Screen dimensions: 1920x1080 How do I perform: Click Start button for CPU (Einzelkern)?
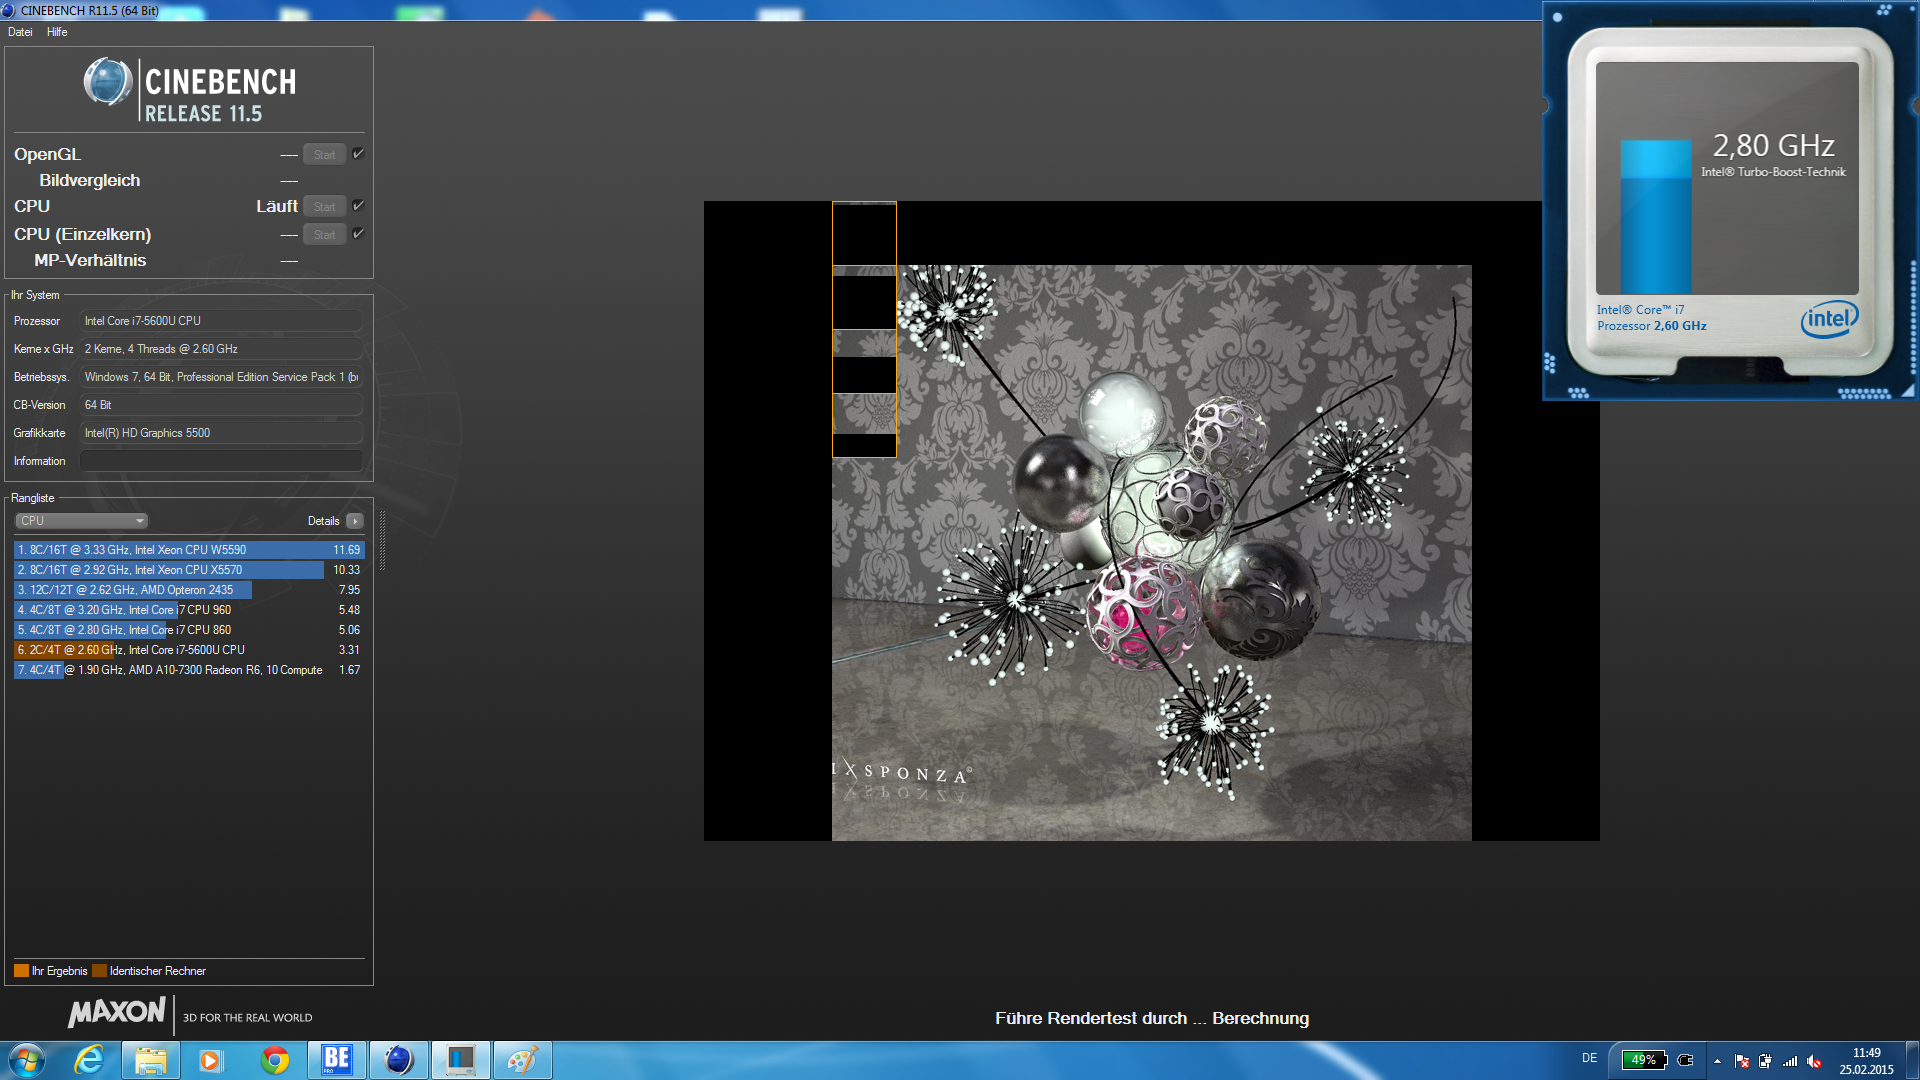(324, 235)
